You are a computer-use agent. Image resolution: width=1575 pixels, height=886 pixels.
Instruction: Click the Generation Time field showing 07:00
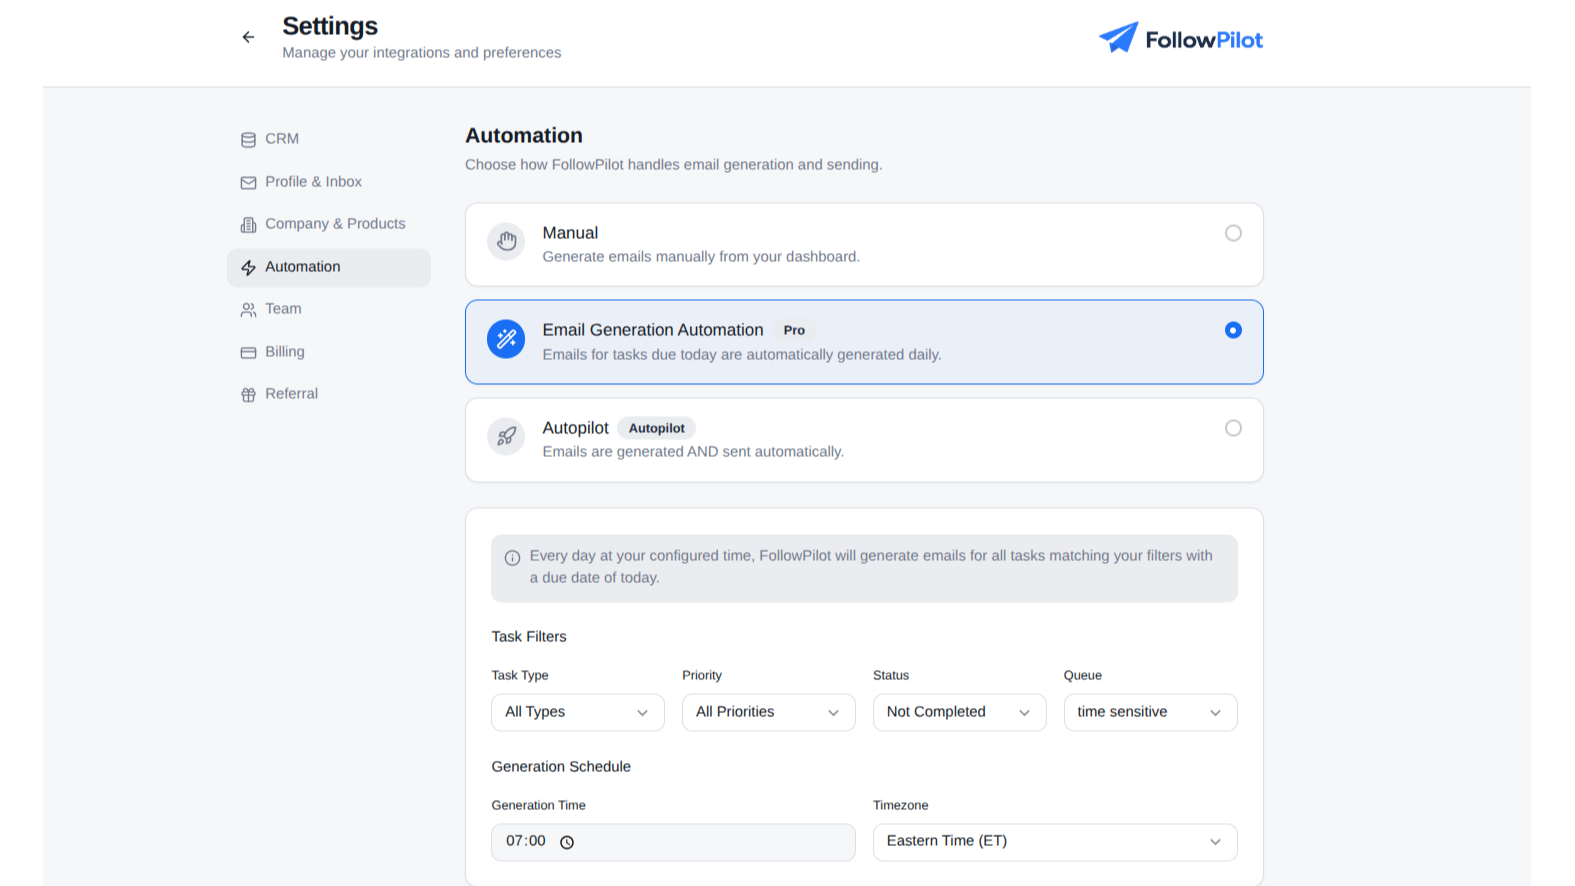(673, 842)
